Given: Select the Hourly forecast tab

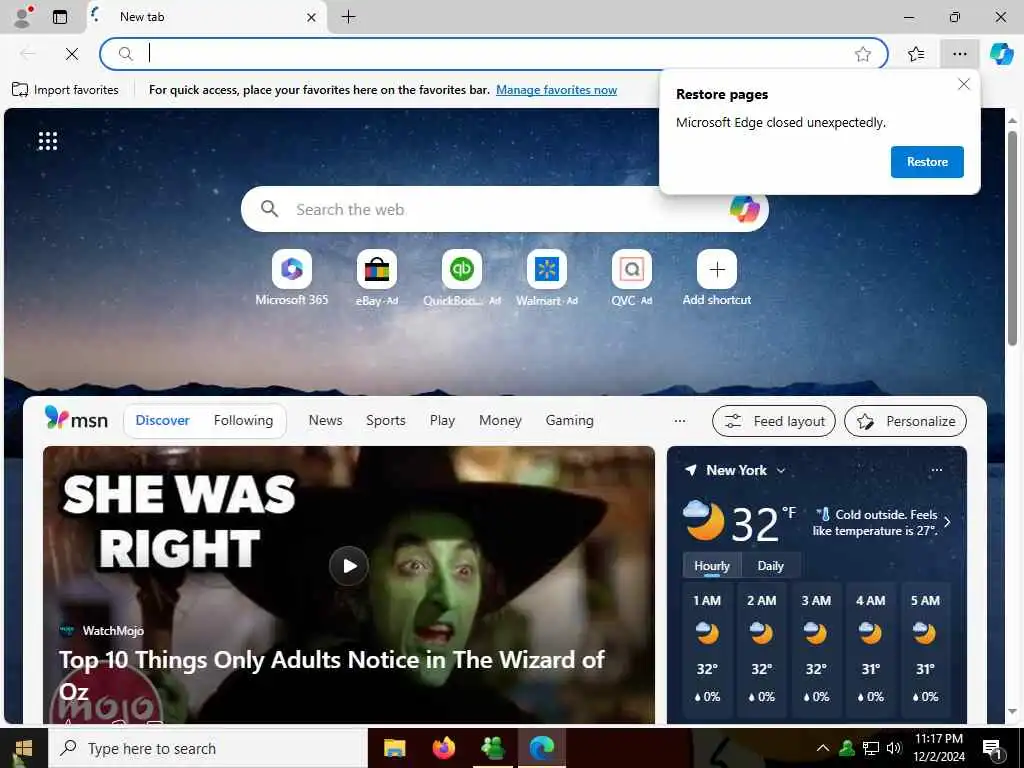Looking at the screenshot, I should (712, 566).
